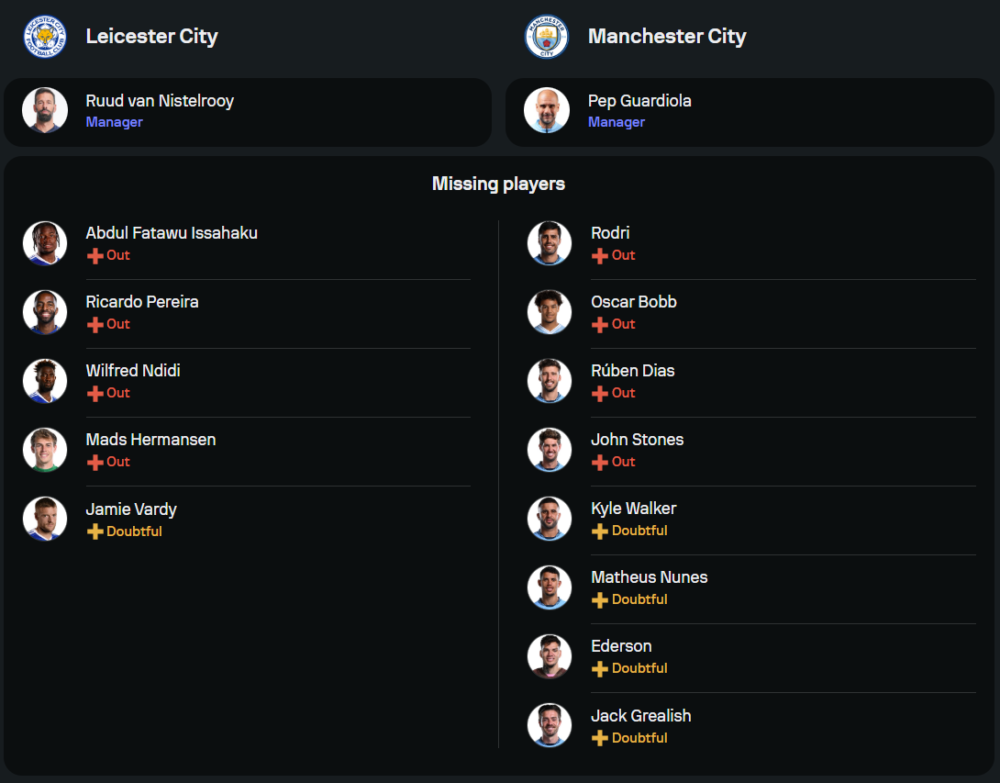
Task: Click Jamie Vardy's yellow doubtful cross icon
Action: tap(95, 532)
